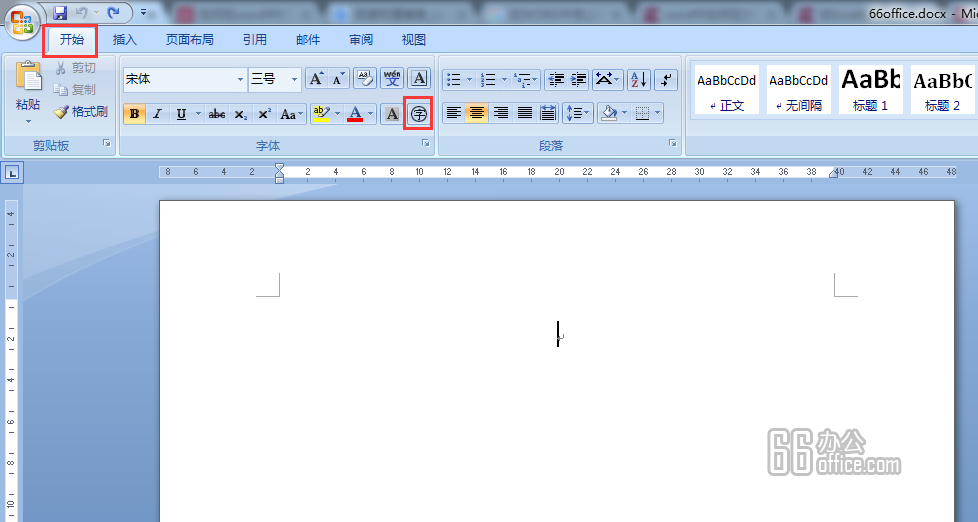Increase the paragraph indent
Screen dimensions: 978x522
tap(578, 79)
